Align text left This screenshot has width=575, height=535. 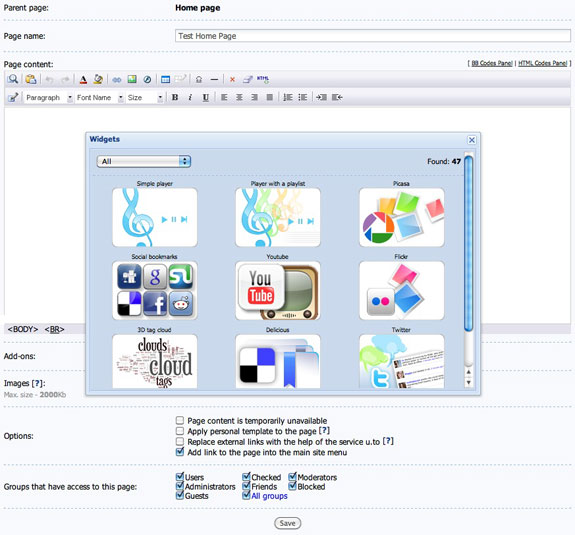tap(224, 98)
